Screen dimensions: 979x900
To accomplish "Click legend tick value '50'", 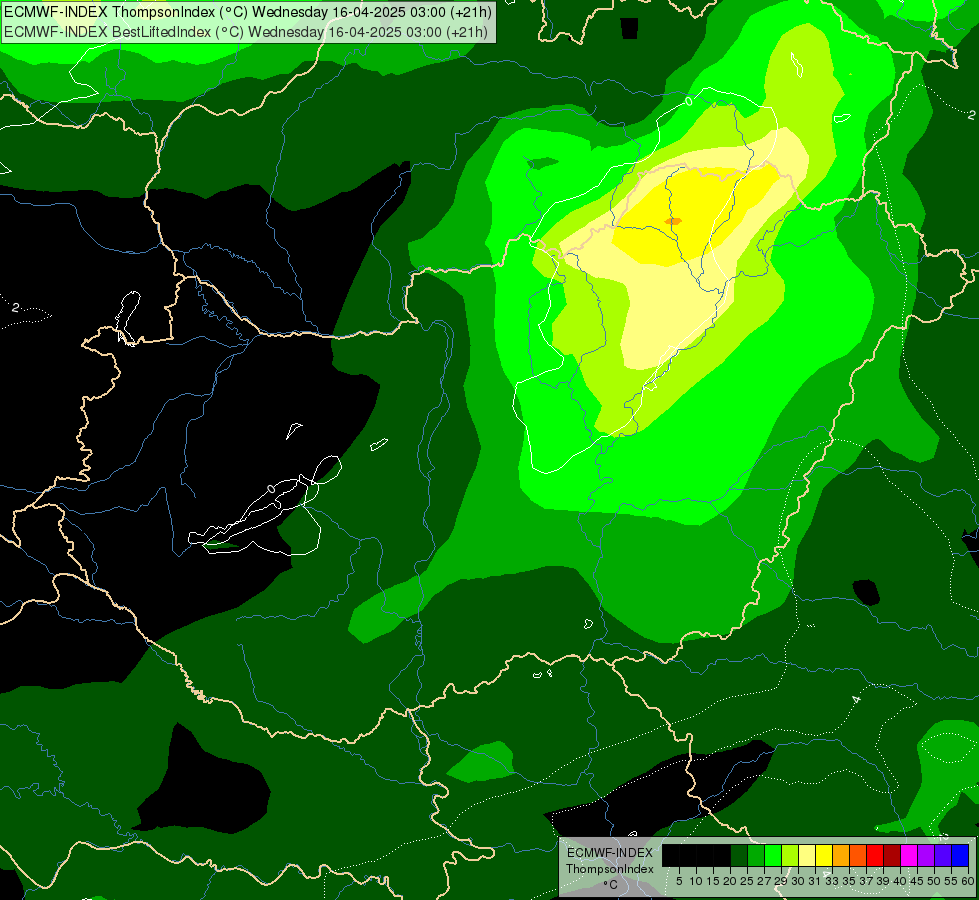I will tap(934, 881).
